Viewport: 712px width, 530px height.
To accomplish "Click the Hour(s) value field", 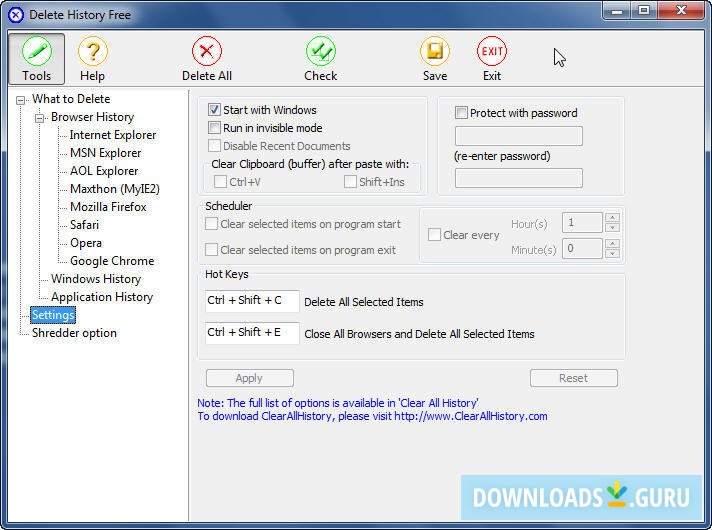I will pos(582,223).
